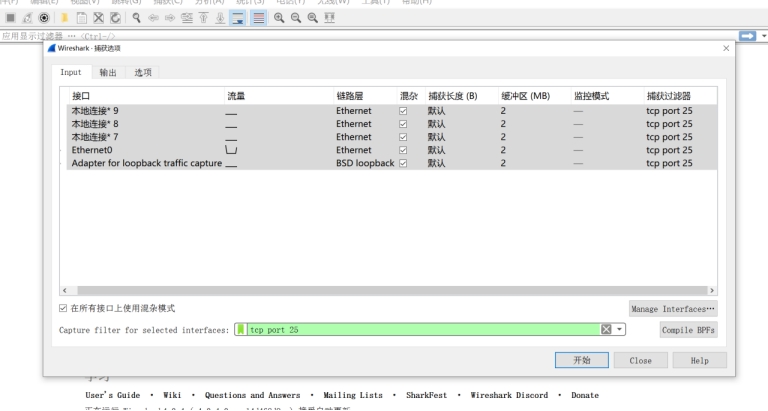Click the zoom in toolbar icon
The height and width of the screenshot is (411, 768).
(278, 20)
